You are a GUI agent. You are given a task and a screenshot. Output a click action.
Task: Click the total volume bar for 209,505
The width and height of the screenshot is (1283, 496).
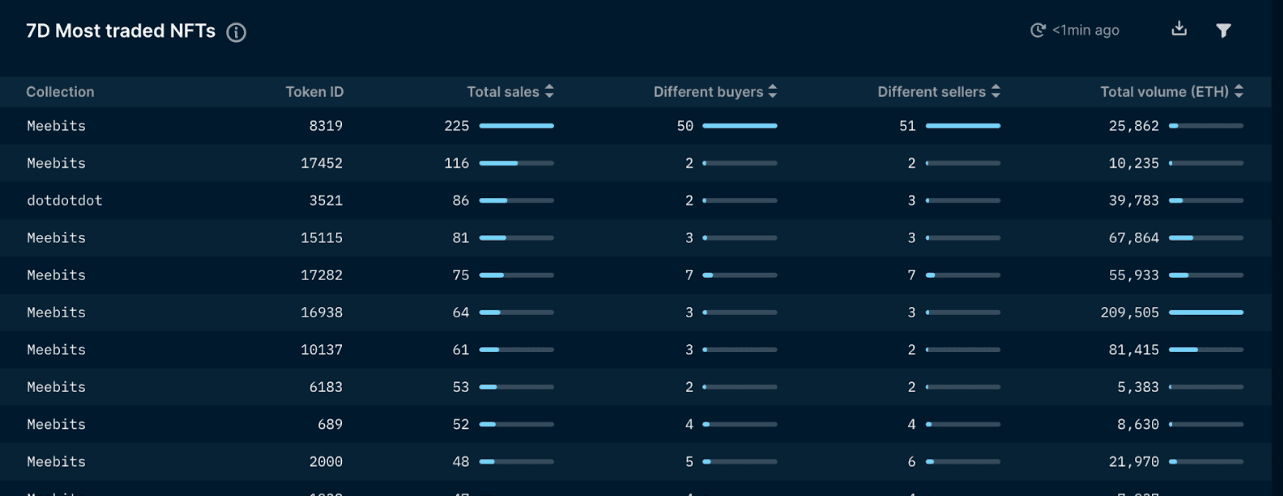tap(1206, 312)
